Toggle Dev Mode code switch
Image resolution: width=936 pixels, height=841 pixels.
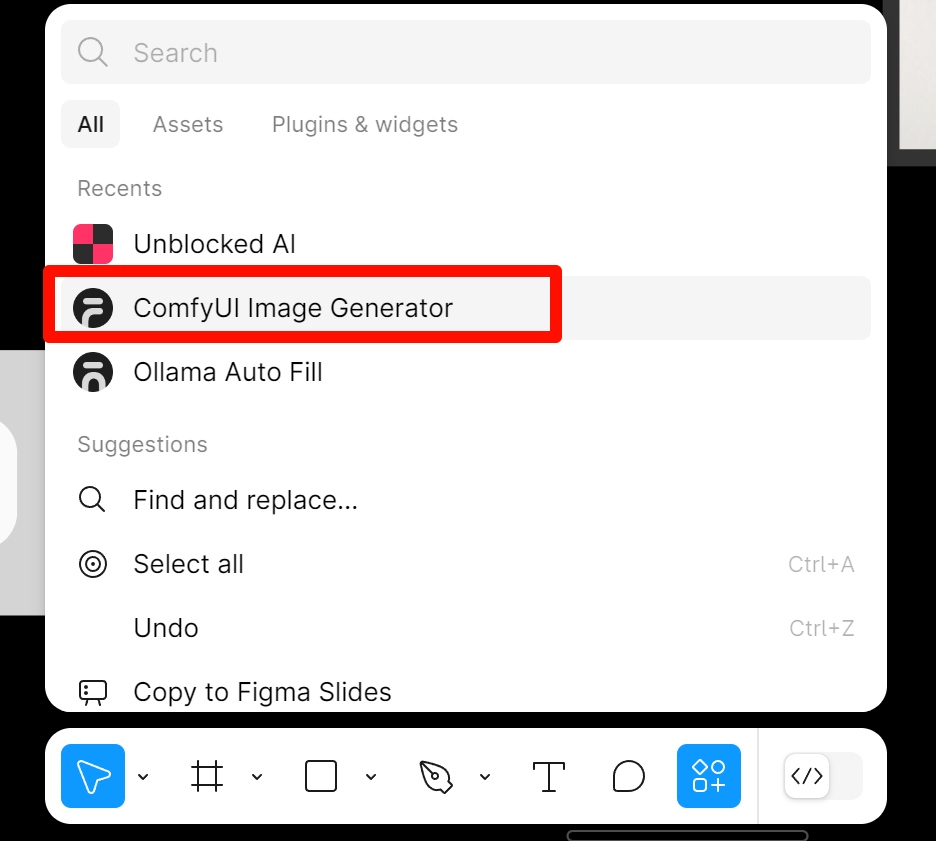point(823,776)
